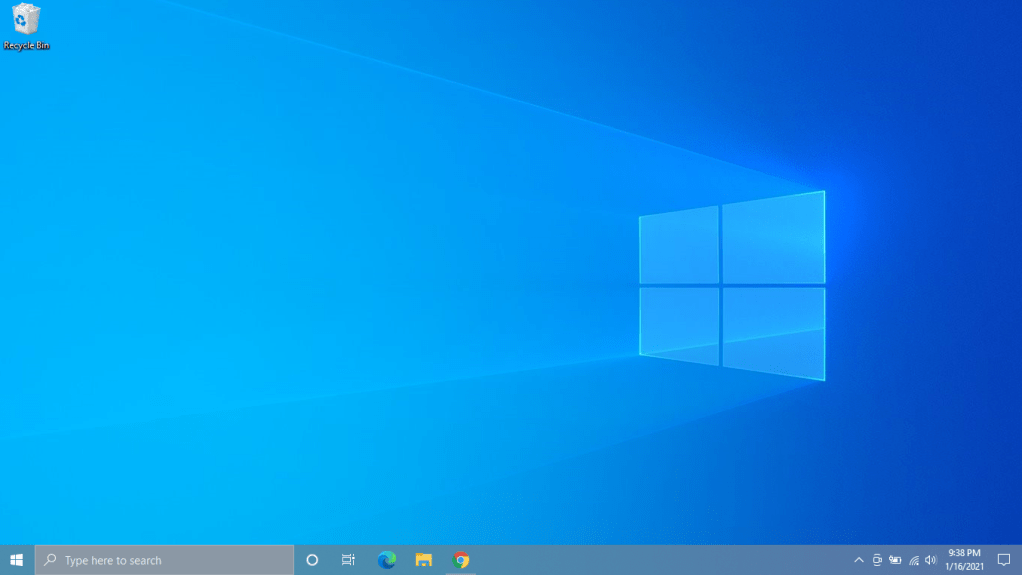Open the Wi-Fi network flyout
This screenshot has width=1022, height=575.
pos(914,560)
